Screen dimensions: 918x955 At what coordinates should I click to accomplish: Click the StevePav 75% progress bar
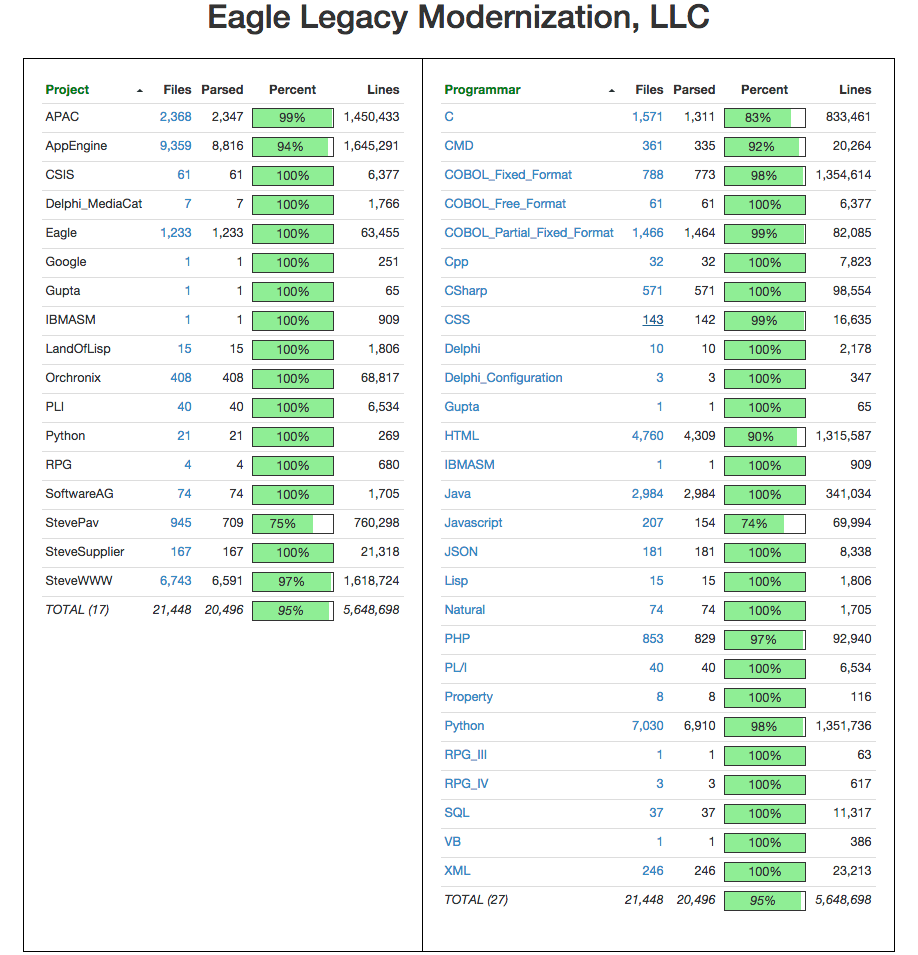click(x=292, y=523)
